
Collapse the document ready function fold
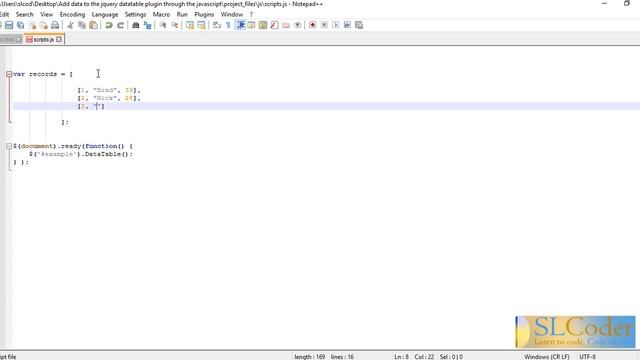[9, 146]
